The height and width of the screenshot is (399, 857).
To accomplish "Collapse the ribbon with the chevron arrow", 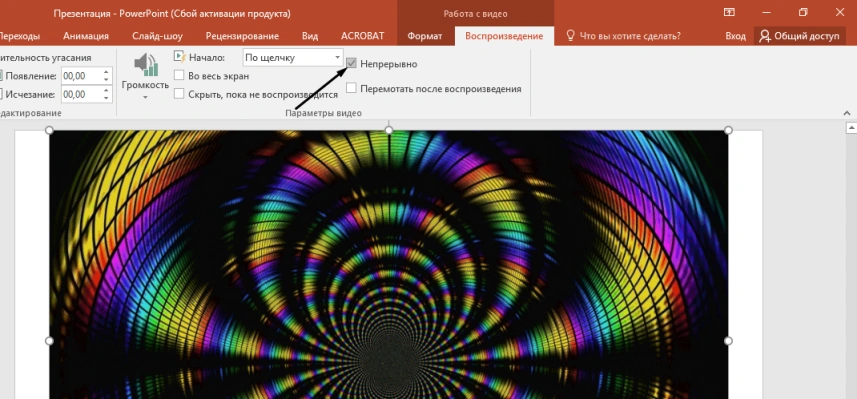I will (x=848, y=113).
